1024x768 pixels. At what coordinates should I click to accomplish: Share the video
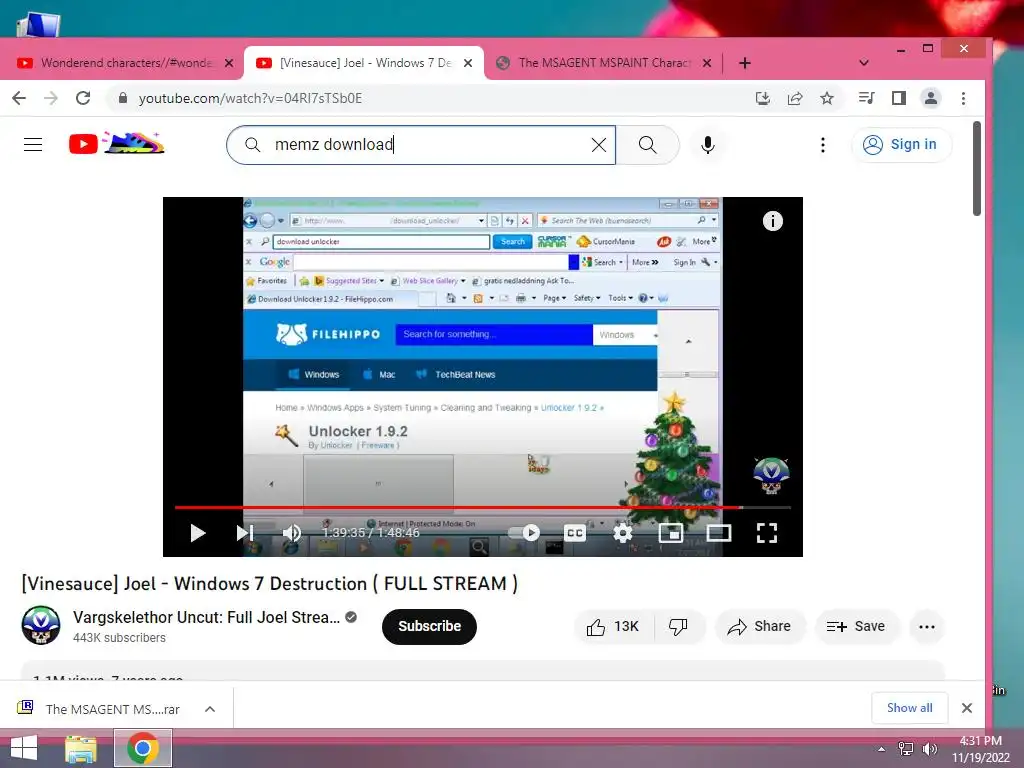pos(760,627)
